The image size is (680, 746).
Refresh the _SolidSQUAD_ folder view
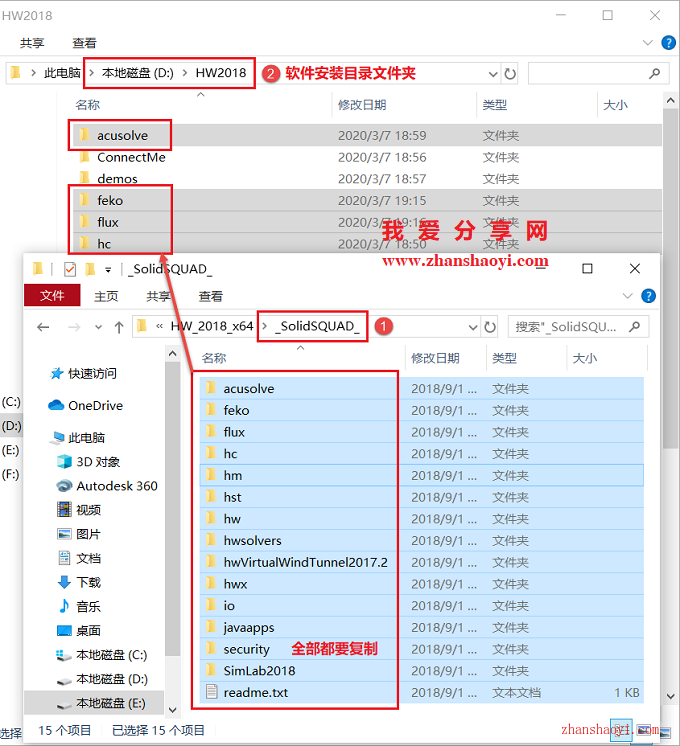(x=490, y=327)
